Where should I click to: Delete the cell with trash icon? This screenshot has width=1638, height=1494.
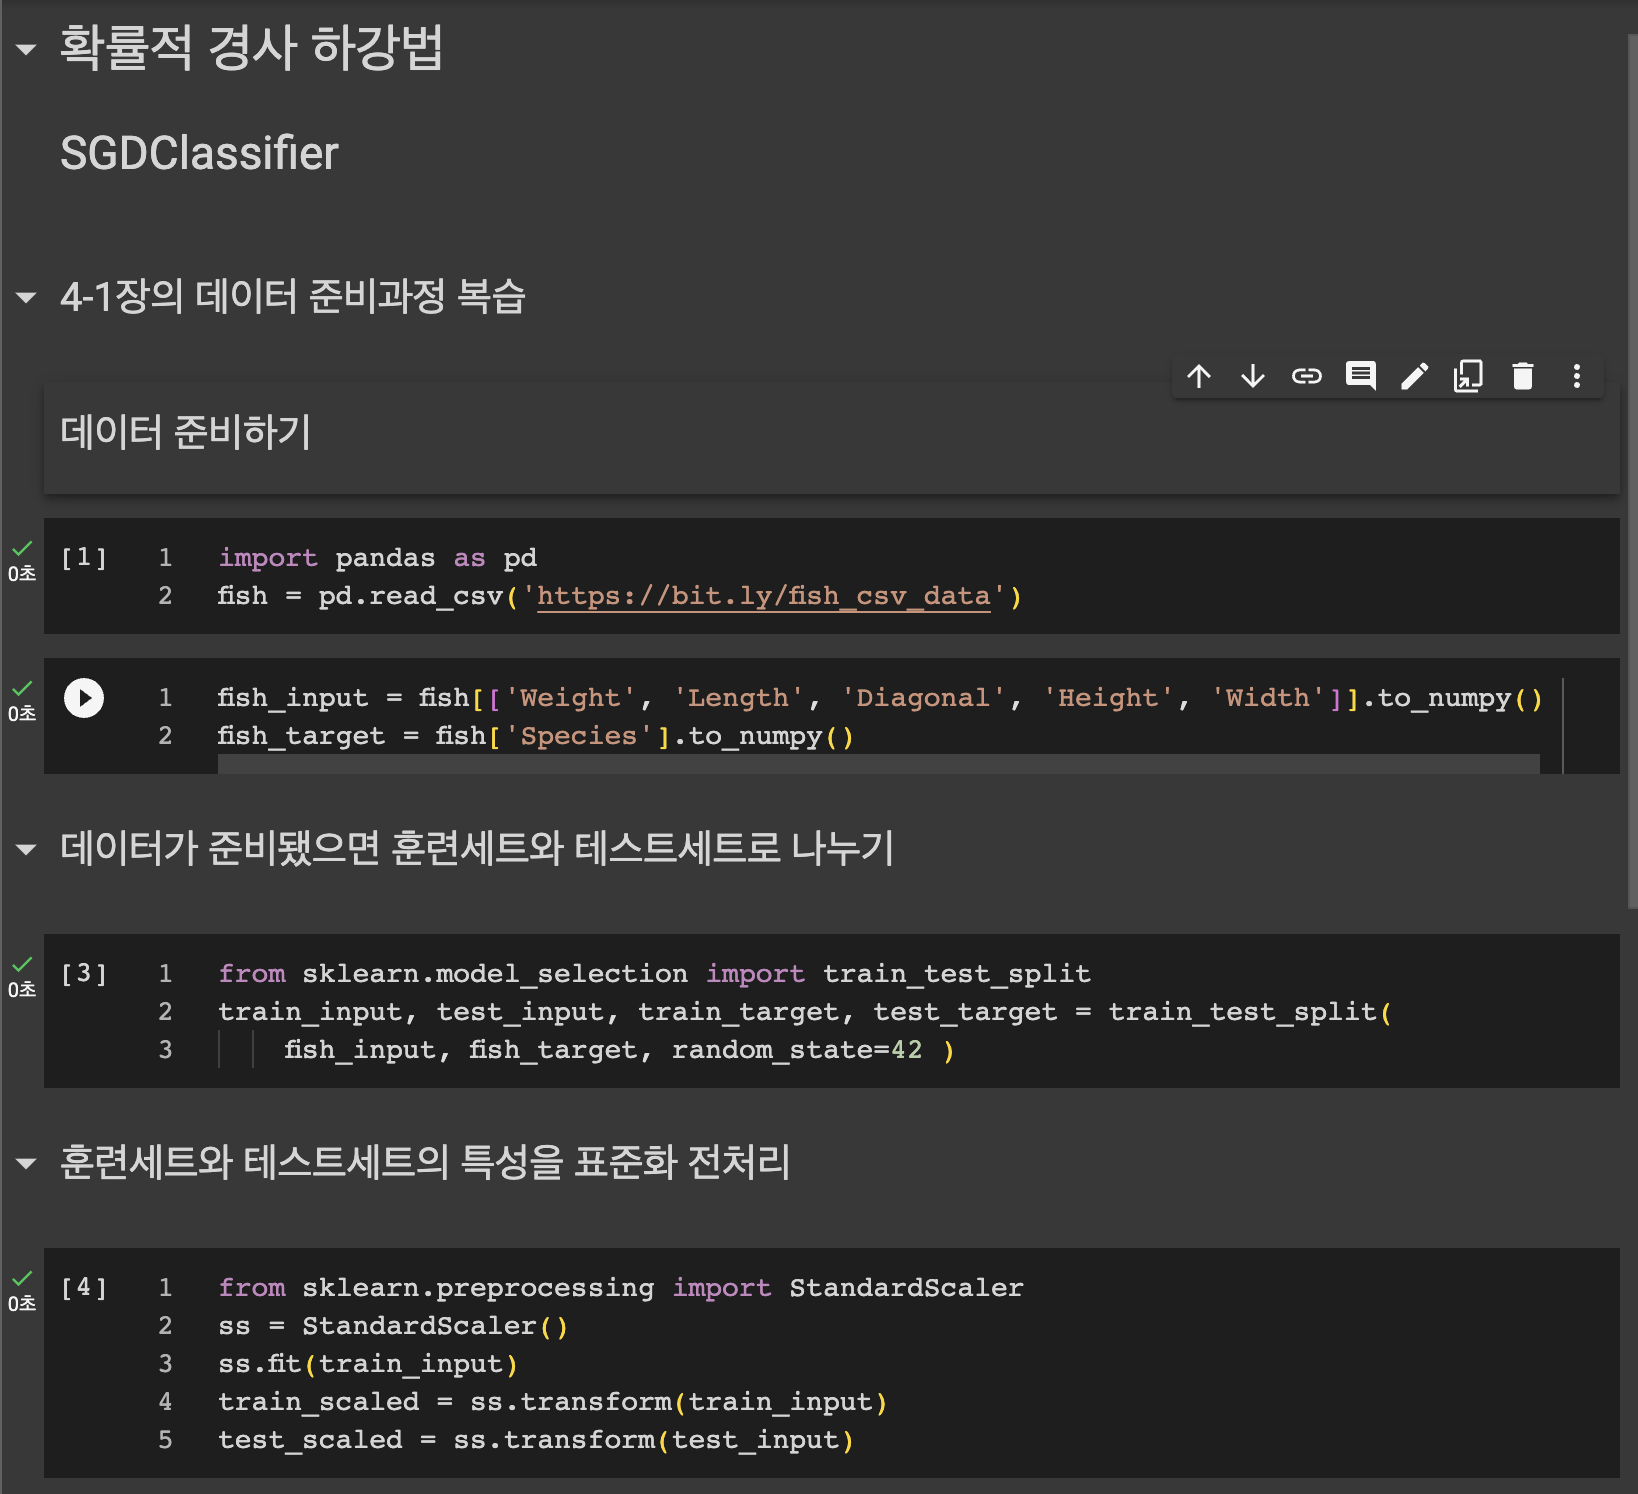coord(1523,376)
